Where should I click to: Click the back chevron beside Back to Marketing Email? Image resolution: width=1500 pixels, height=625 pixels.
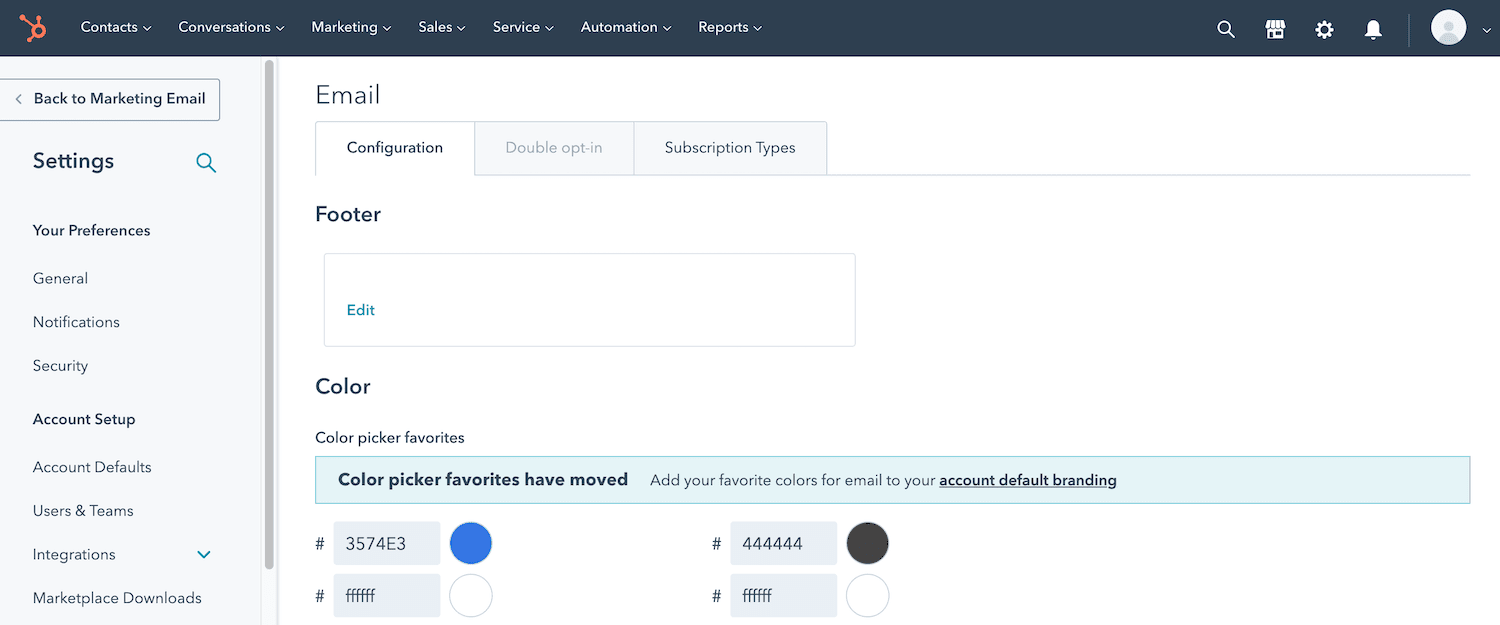(19, 99)
